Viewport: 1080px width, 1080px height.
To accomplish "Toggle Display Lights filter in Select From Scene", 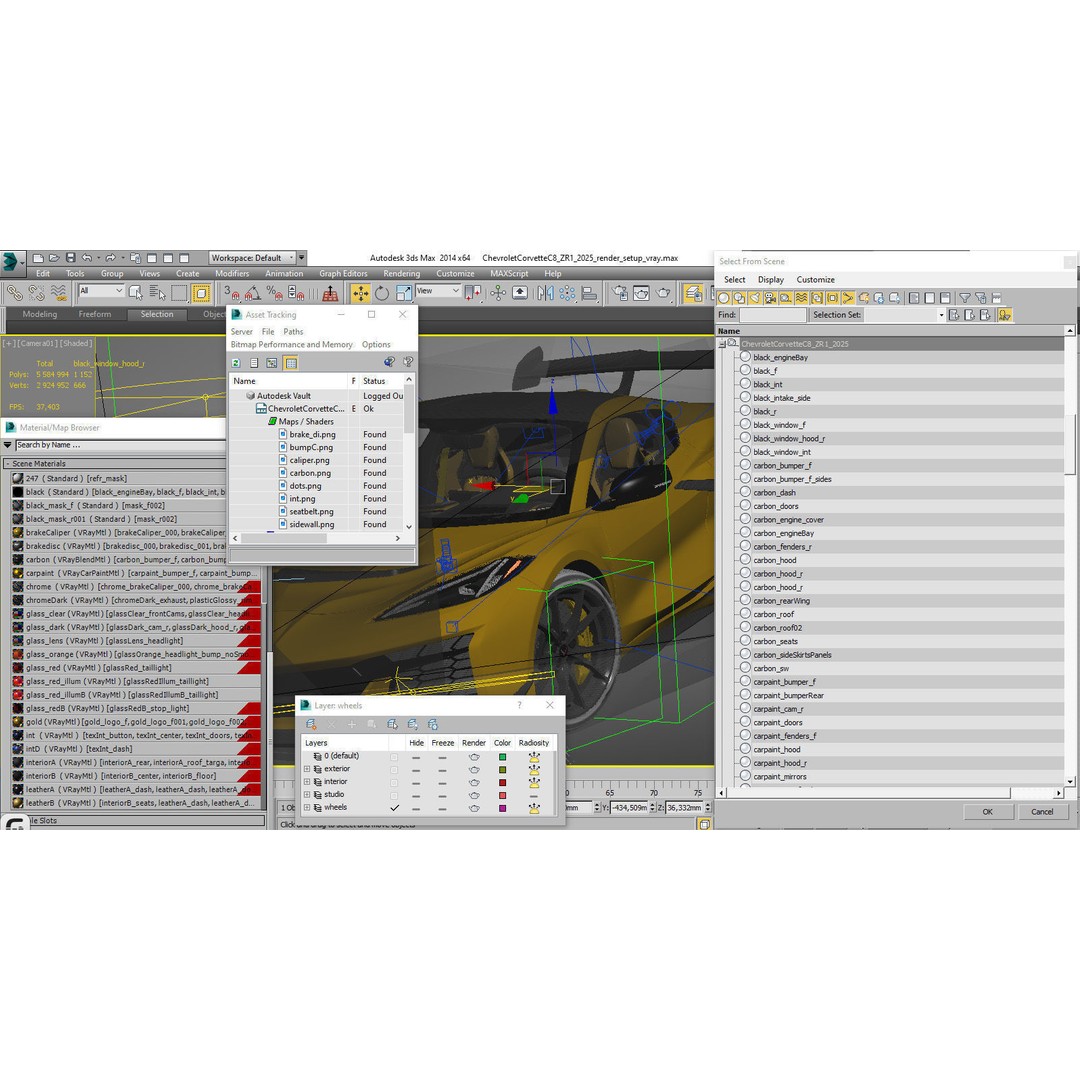I will (x=755, y=298).
